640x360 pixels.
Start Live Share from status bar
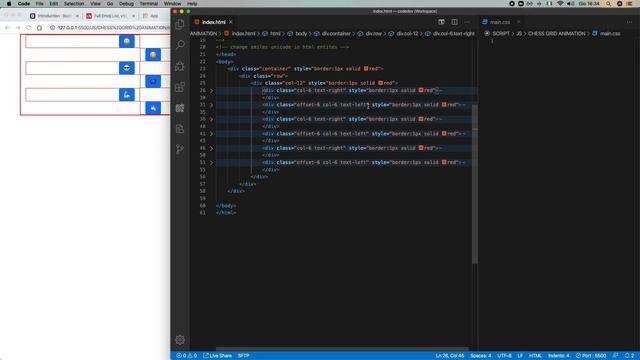coord(218,356)
